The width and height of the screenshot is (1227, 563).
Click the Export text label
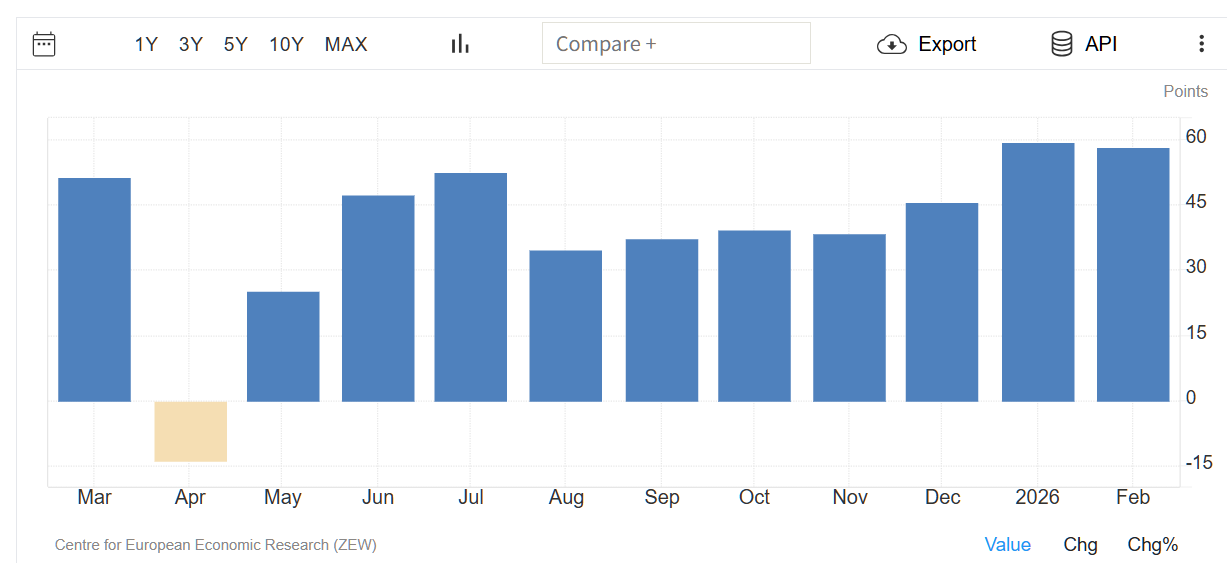(x=947, y=44)
